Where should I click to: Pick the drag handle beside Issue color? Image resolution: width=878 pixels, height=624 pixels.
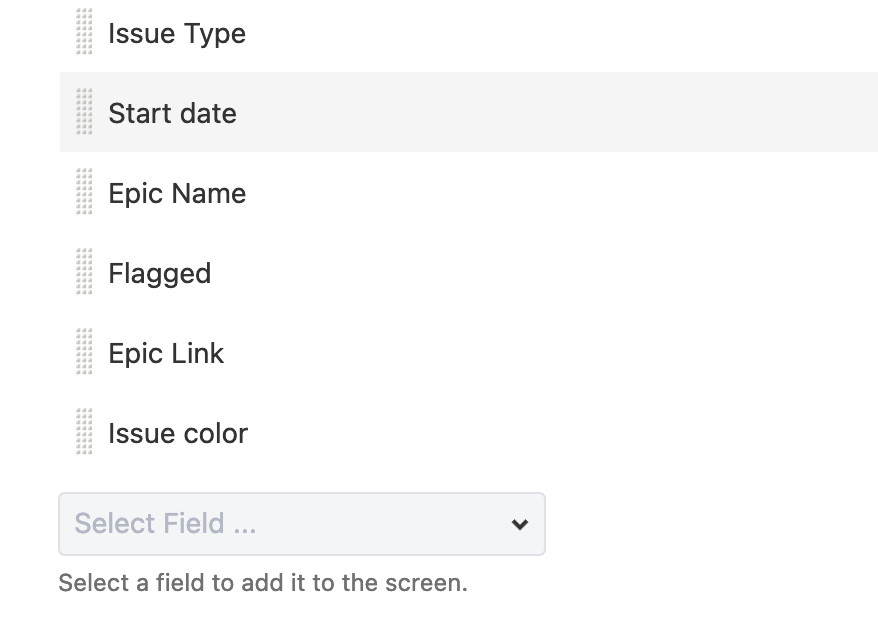click(x=84, y=432)
